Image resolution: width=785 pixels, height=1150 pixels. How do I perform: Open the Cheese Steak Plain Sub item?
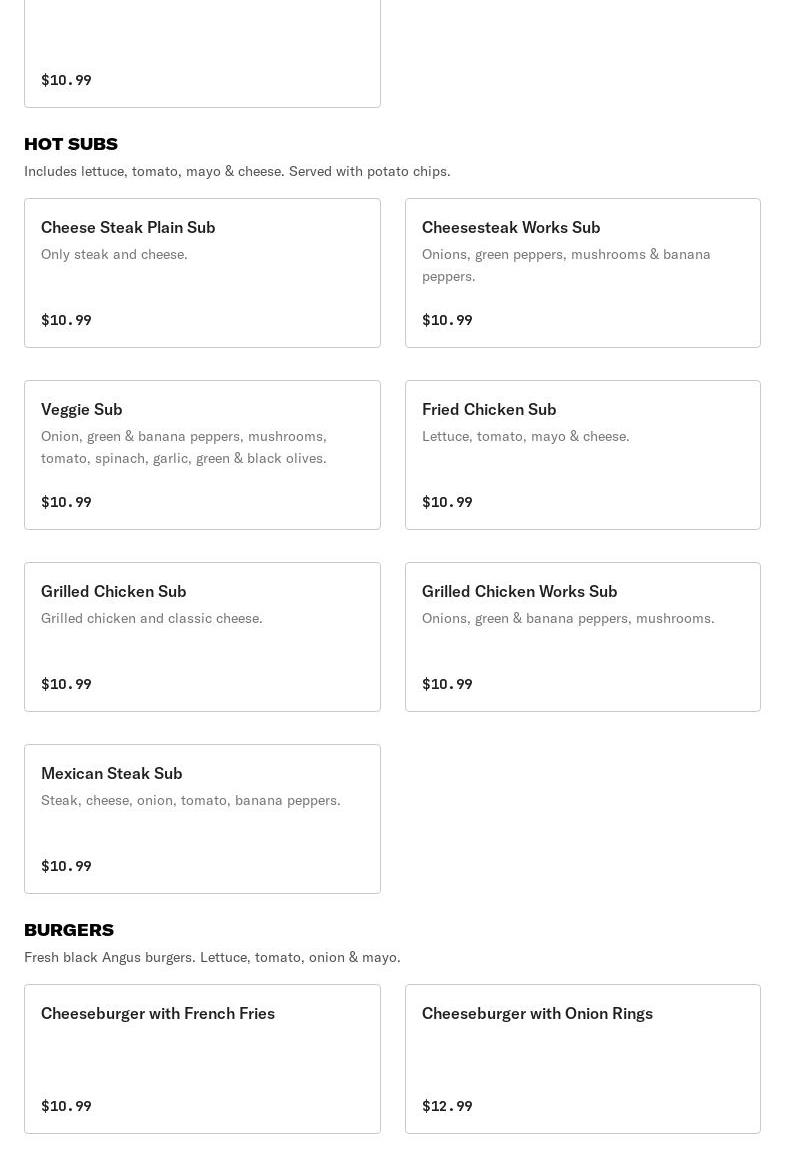coord(128,227)
